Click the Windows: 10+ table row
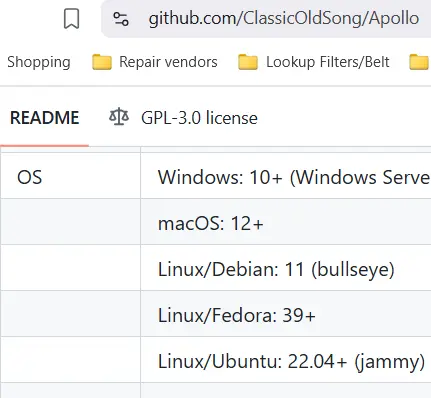The width and height of the screenshot is (431, 398). click(x=286, y=177)
